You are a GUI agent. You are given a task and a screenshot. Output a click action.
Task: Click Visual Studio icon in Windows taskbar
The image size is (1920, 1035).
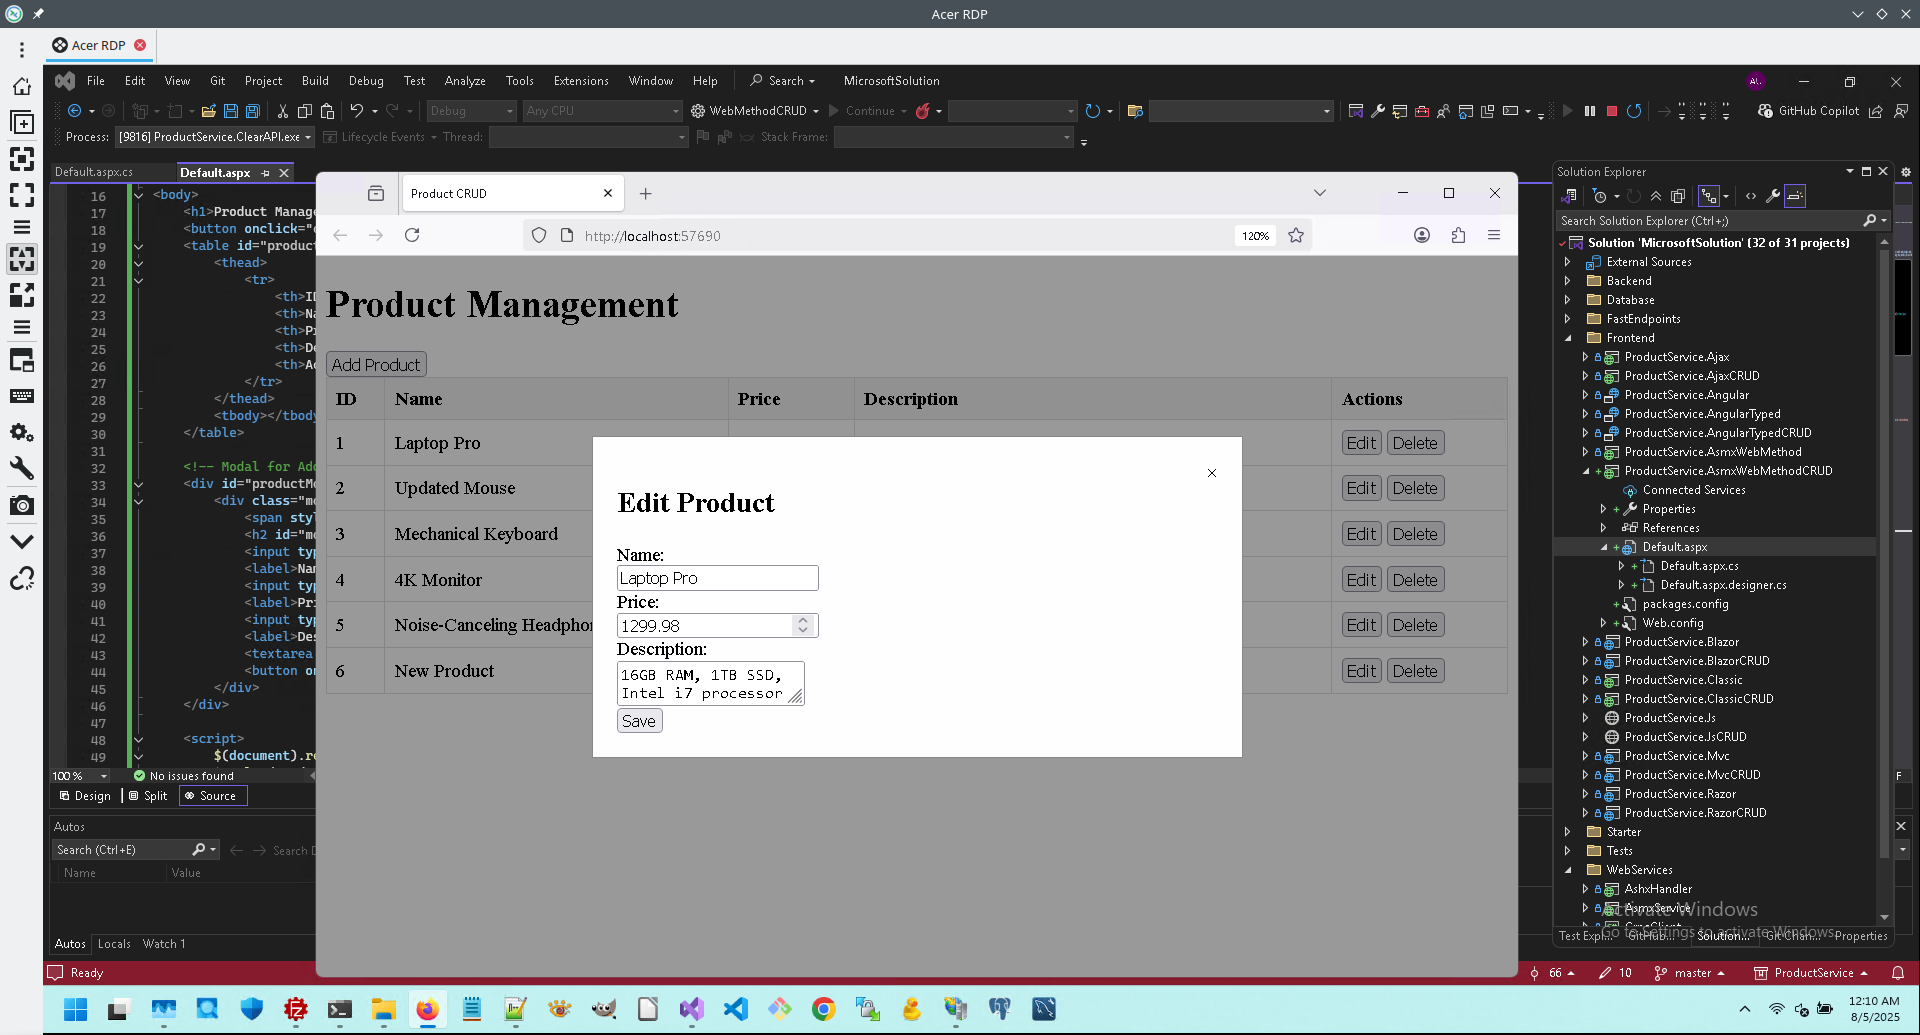click(691, 1009)
